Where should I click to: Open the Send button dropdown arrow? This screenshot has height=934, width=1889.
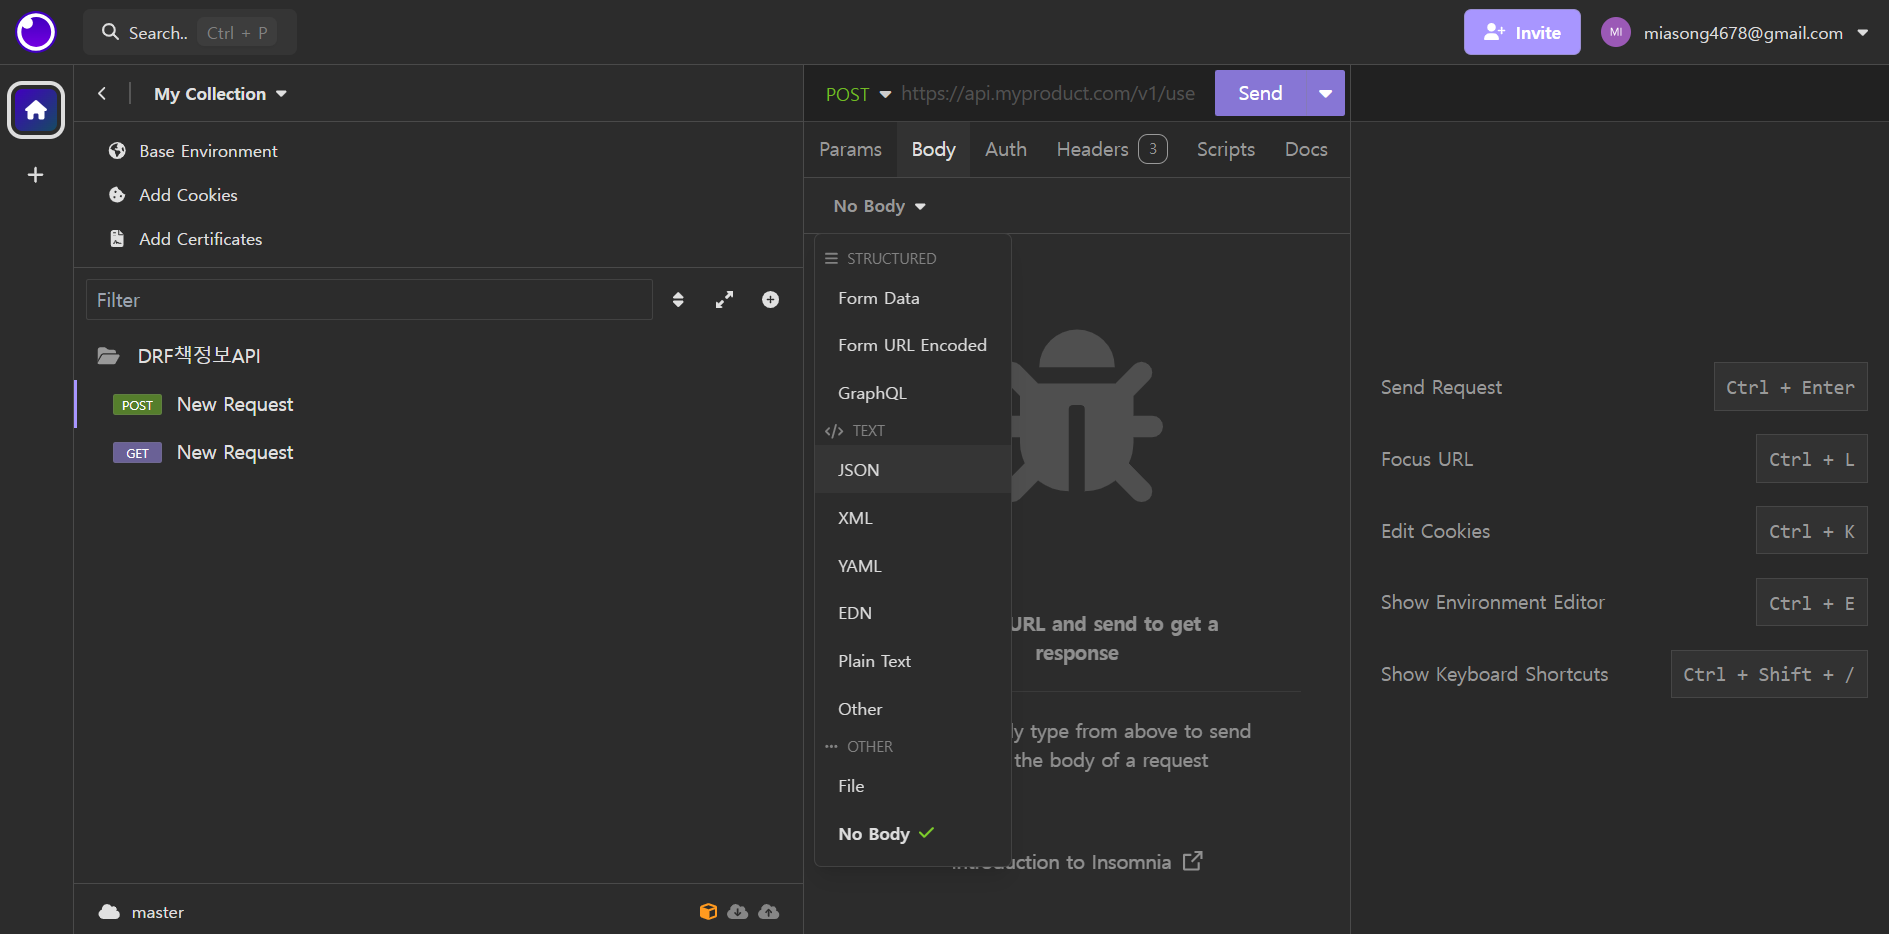(1325, 93)
